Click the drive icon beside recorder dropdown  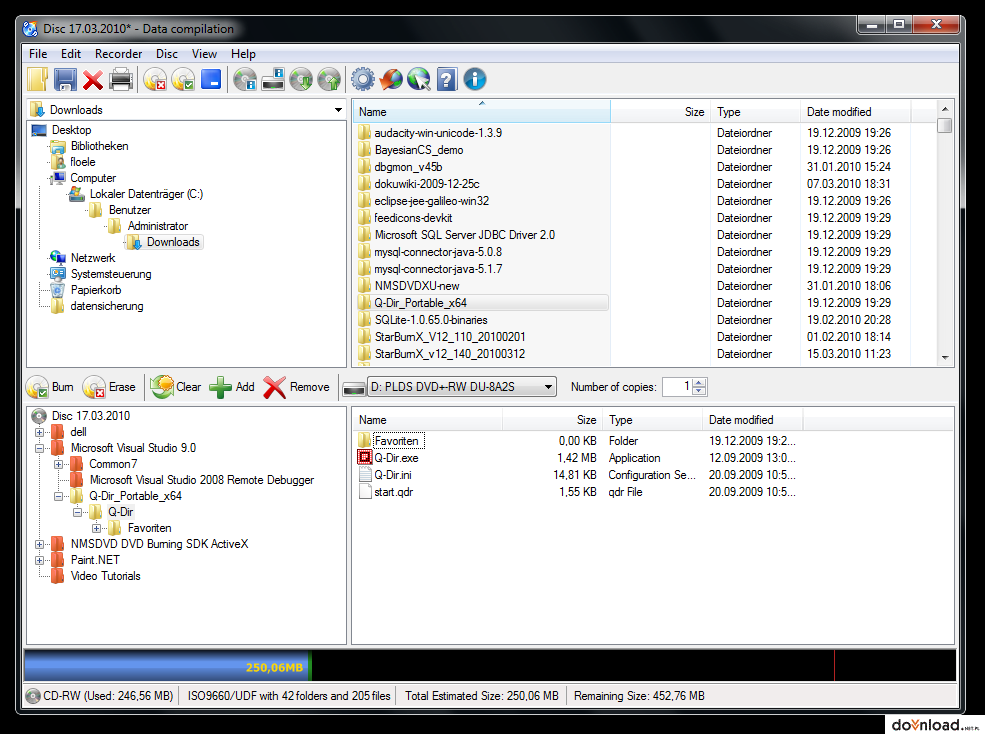tap(354, 388)
